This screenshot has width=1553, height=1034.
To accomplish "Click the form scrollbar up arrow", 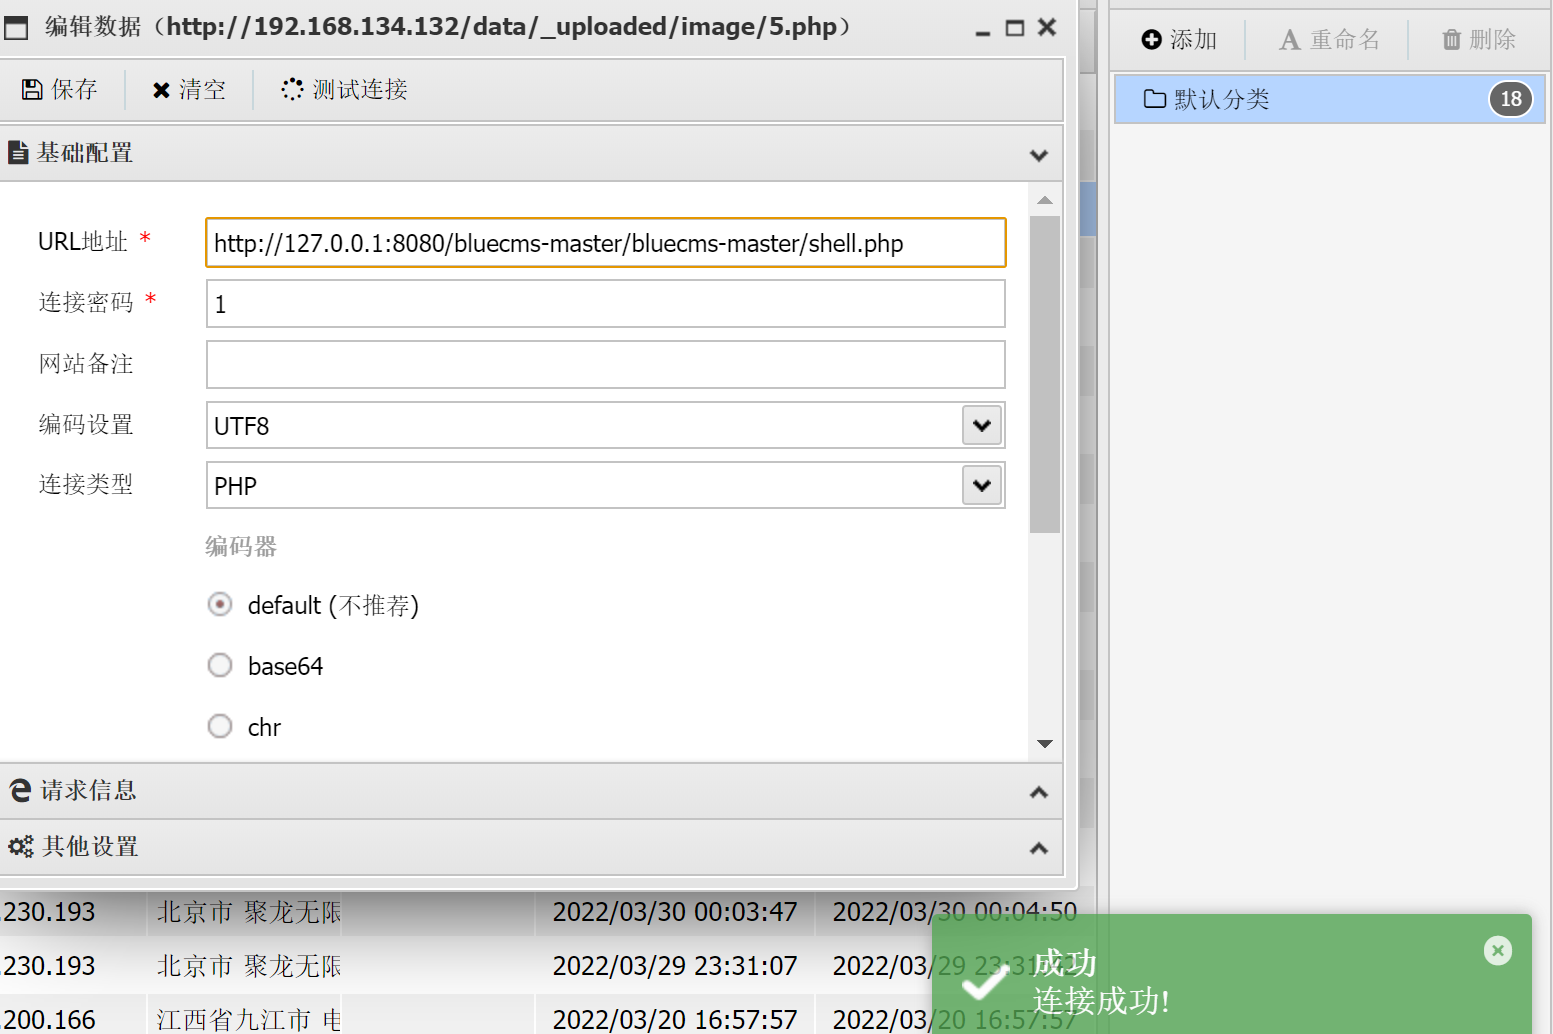I will pyautogui.click(x=1045, y=200).
